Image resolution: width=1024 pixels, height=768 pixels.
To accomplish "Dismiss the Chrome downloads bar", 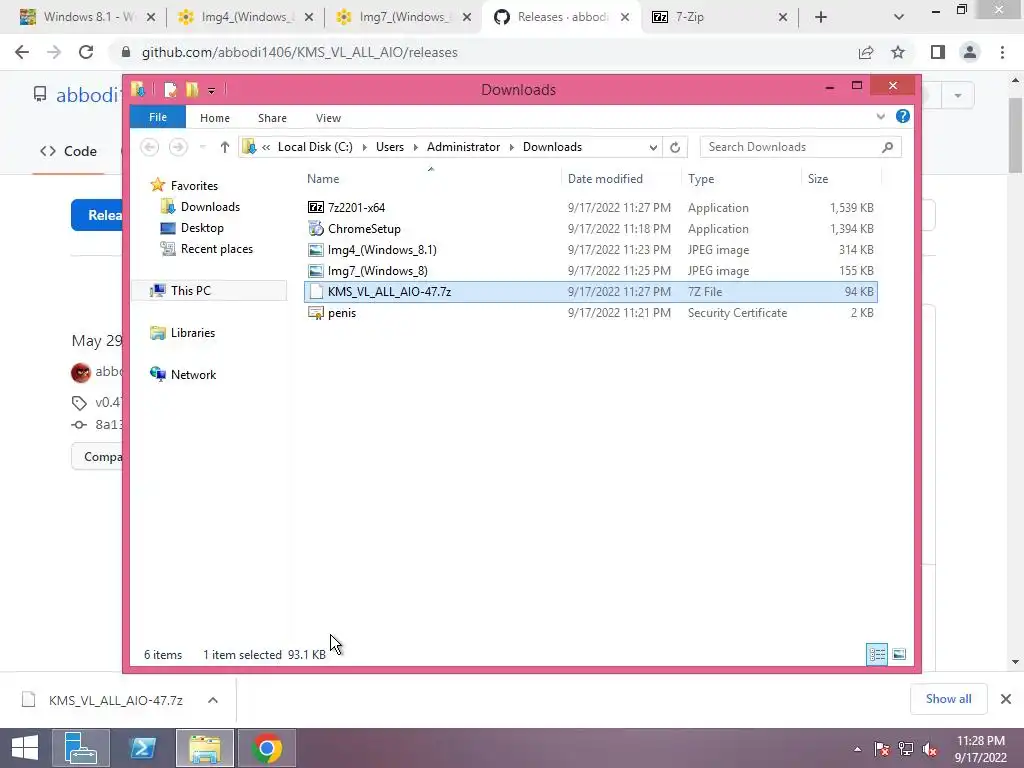I will [x=1006, y=699].
